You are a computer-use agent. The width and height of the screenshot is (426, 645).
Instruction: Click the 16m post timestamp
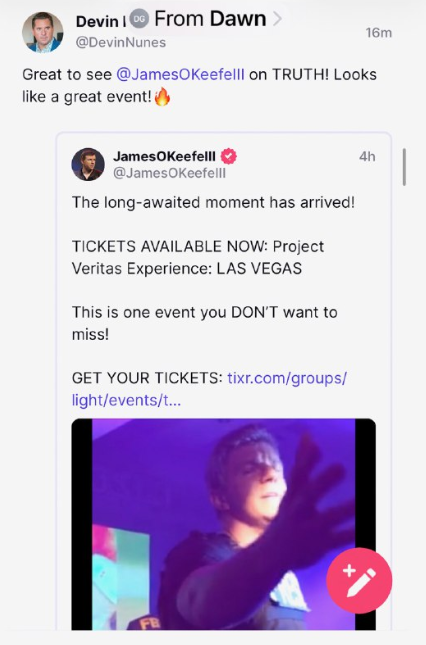[379, 32]
